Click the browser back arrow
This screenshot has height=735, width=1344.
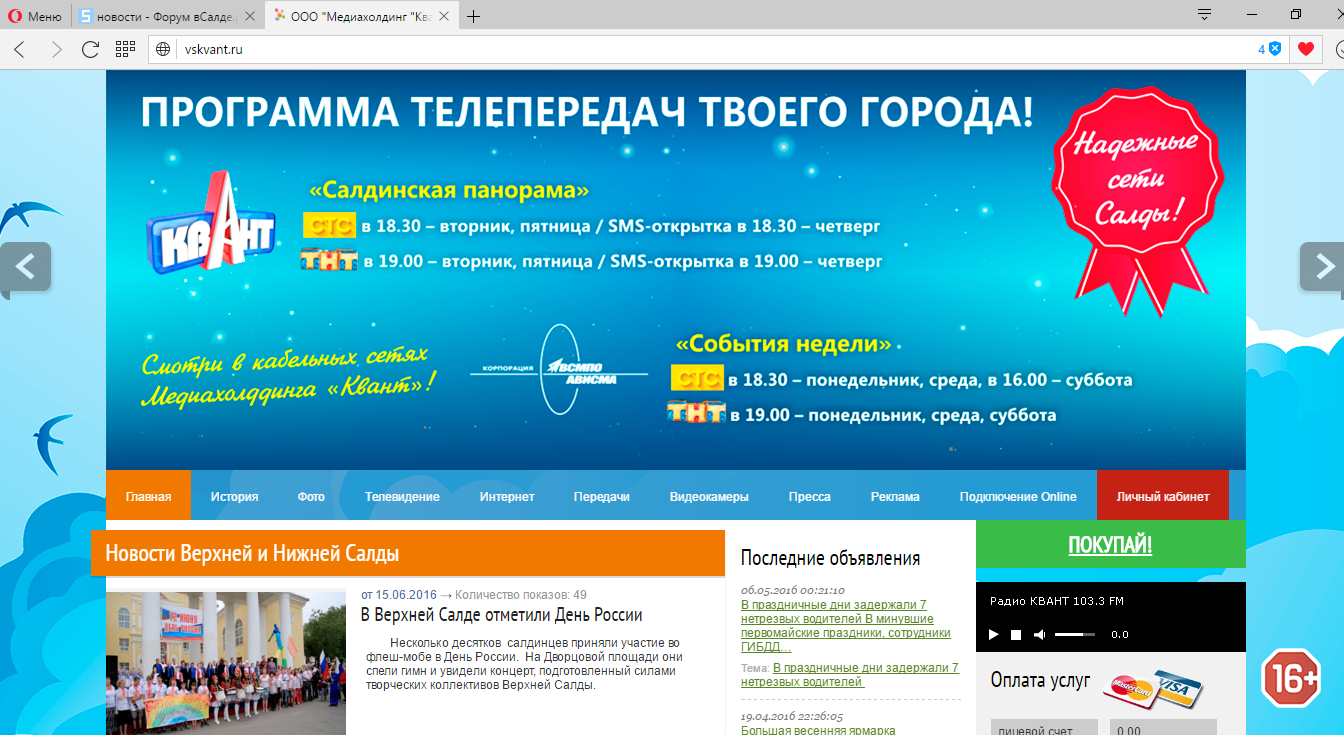pyautogui.click(x=20, y=49)
